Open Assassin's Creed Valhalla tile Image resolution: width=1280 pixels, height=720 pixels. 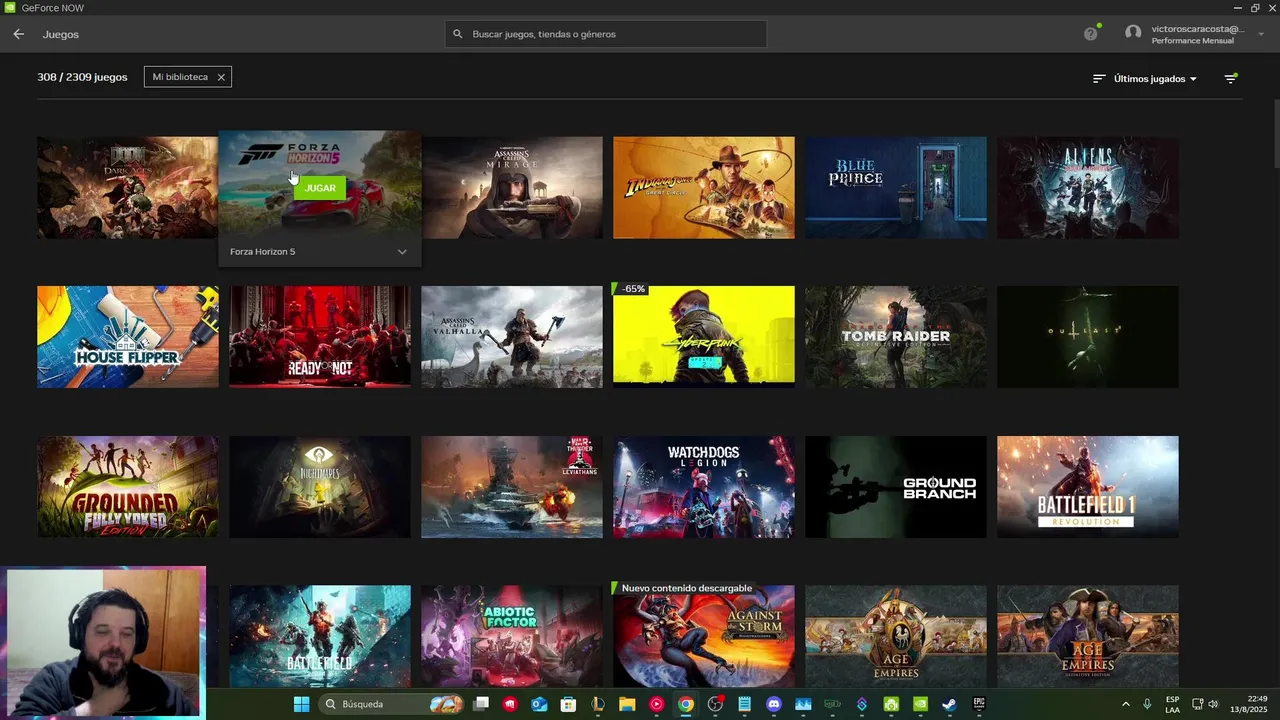click(x=512, y=337)
